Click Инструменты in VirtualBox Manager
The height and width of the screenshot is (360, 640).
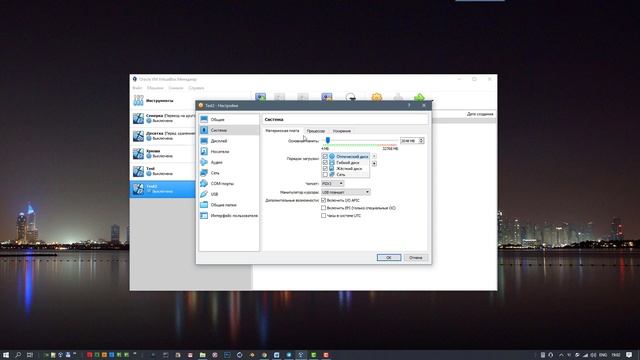point(163,100)
